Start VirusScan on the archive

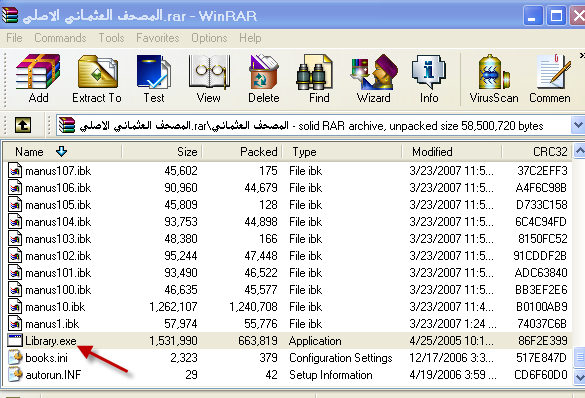(x=494, y=78)
